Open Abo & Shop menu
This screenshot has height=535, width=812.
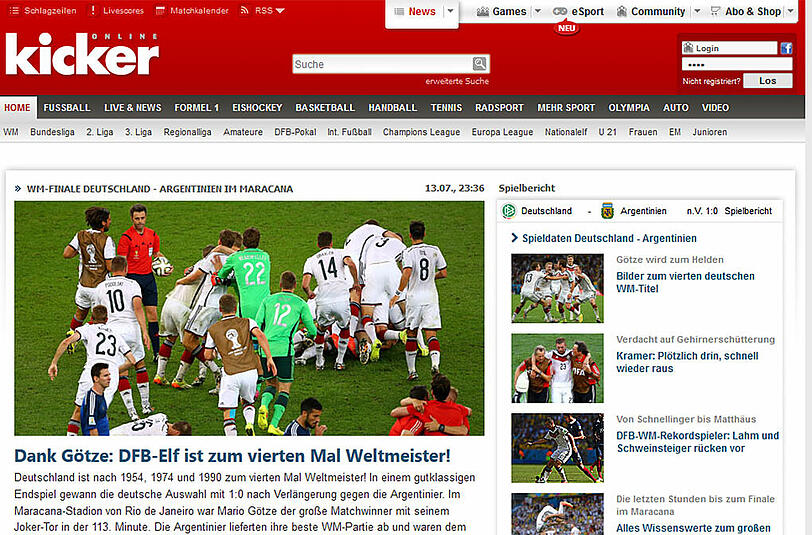tap(753, 11)
